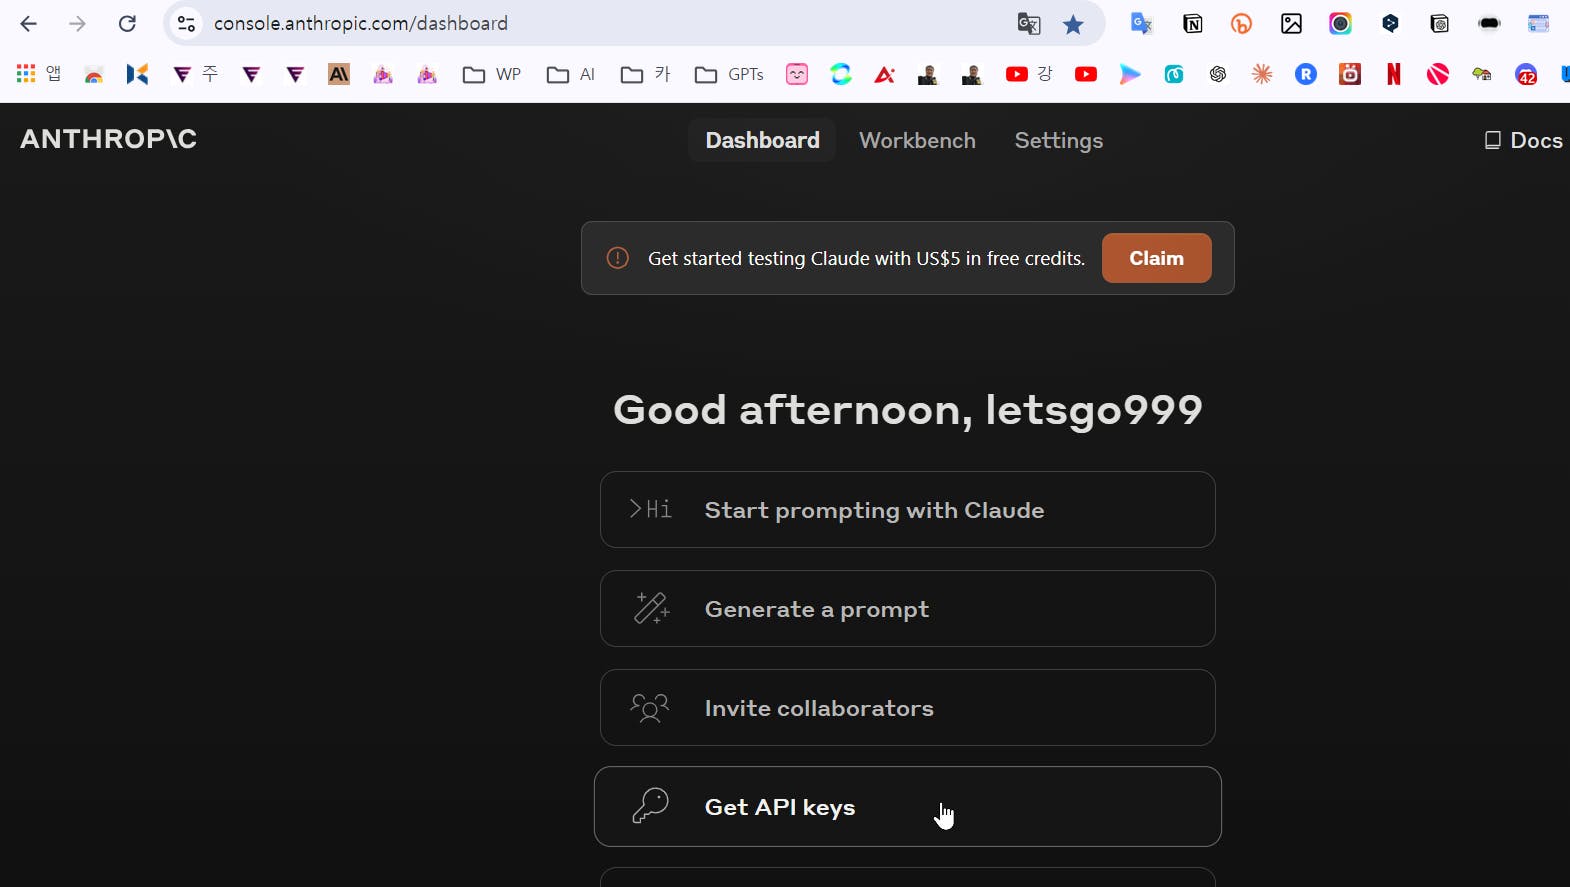Open the teal swirl square bookmark

click(1174, 74)
